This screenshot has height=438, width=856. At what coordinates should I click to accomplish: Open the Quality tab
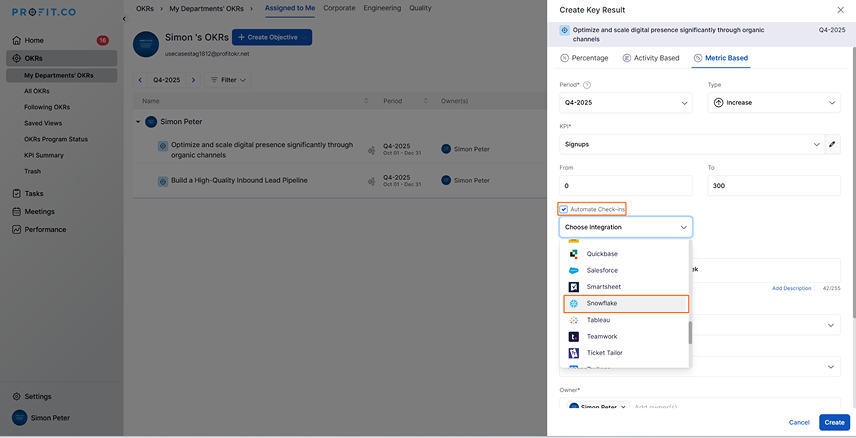[x=420, y=8]
